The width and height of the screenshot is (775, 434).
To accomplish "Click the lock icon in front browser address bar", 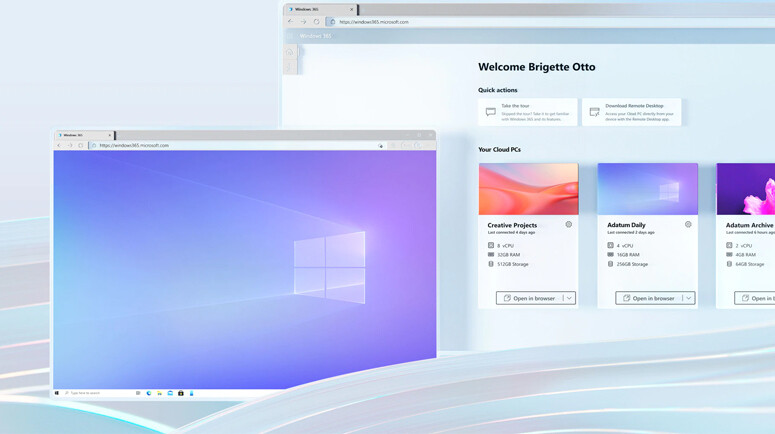I will click(94, 145).
